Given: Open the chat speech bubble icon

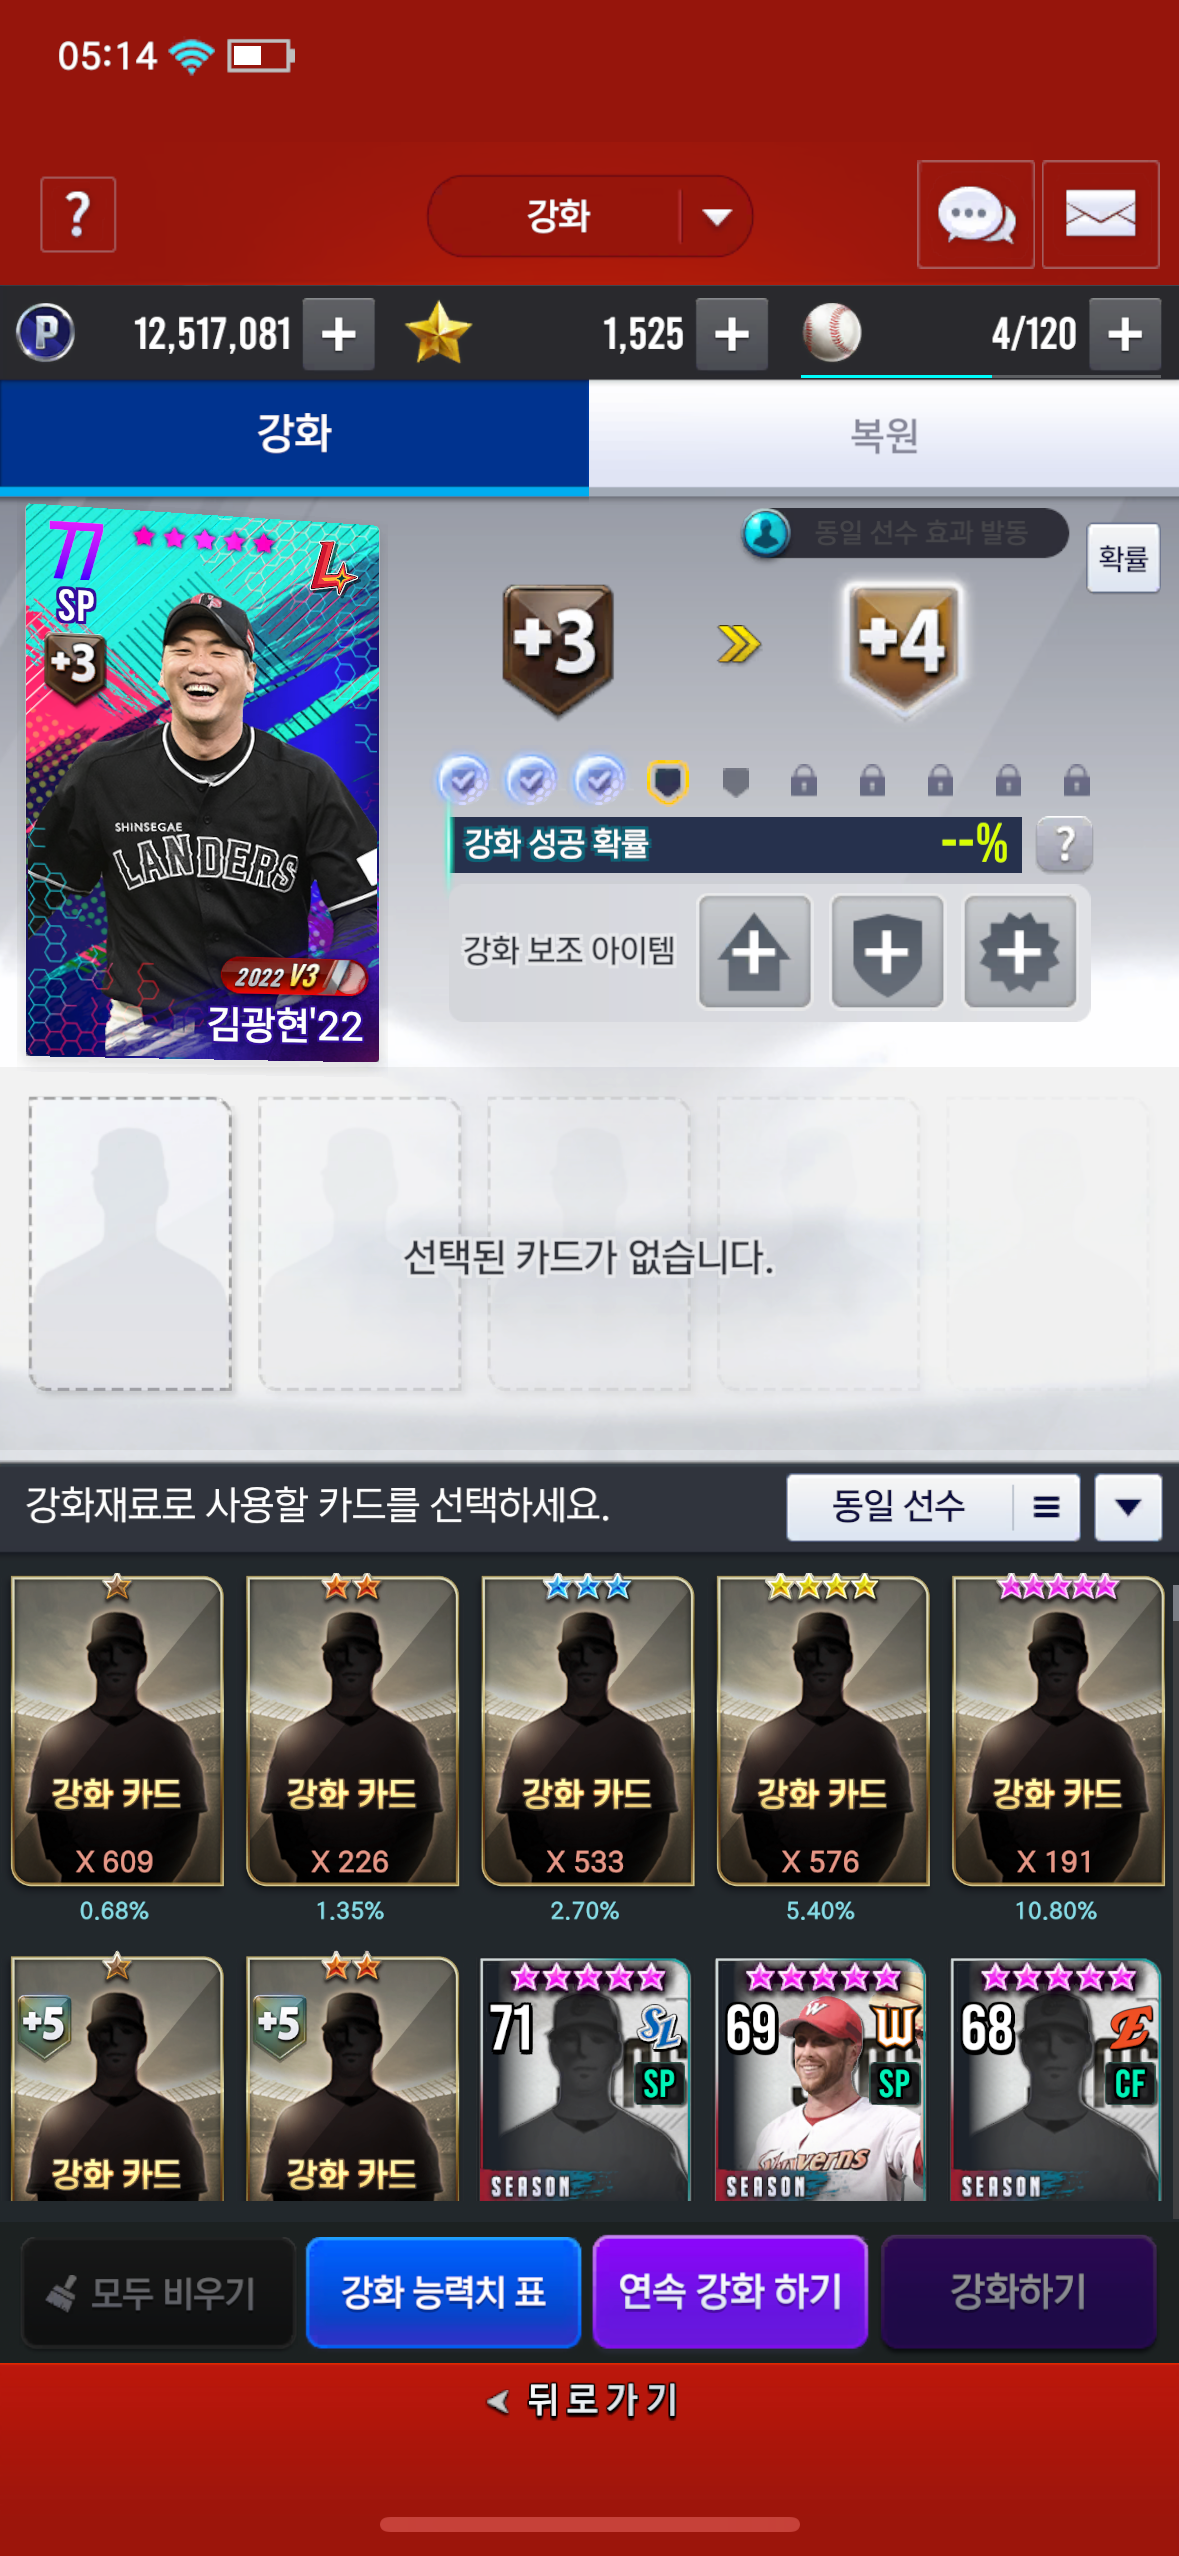Looking at the screenshot, I should coord(975,215).
